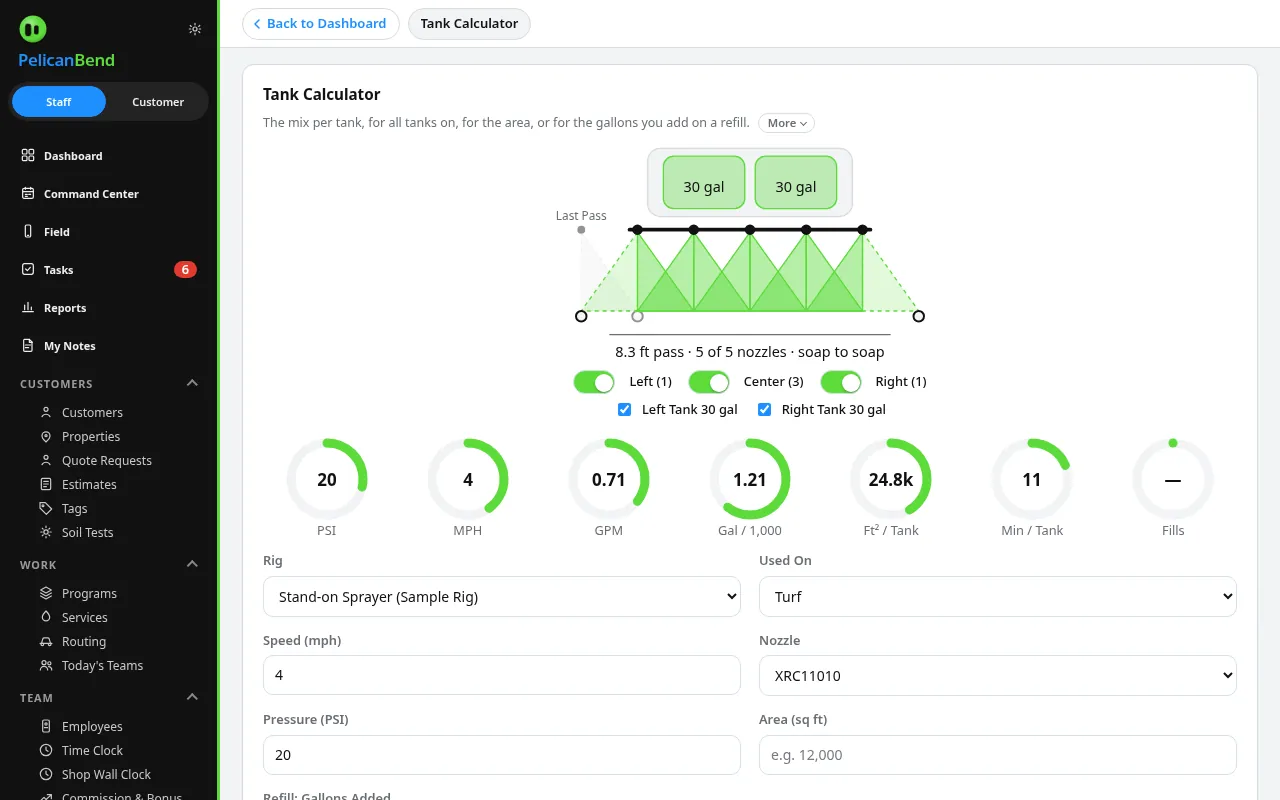Click the Reports bar chart icon
Screen dimensions: 1280x800
[28, 308]
